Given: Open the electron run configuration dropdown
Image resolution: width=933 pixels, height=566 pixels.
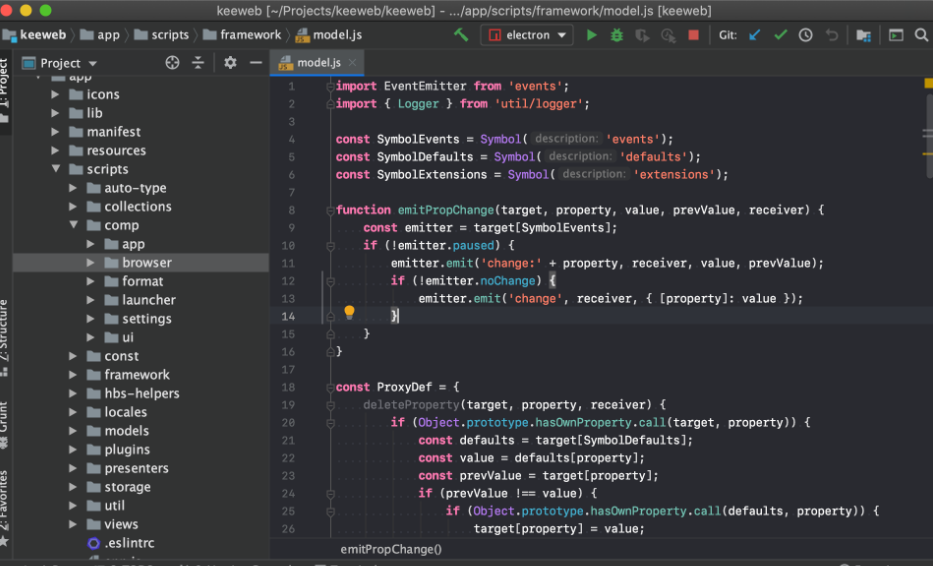Looking at the screenshot, I should [527, 35].
